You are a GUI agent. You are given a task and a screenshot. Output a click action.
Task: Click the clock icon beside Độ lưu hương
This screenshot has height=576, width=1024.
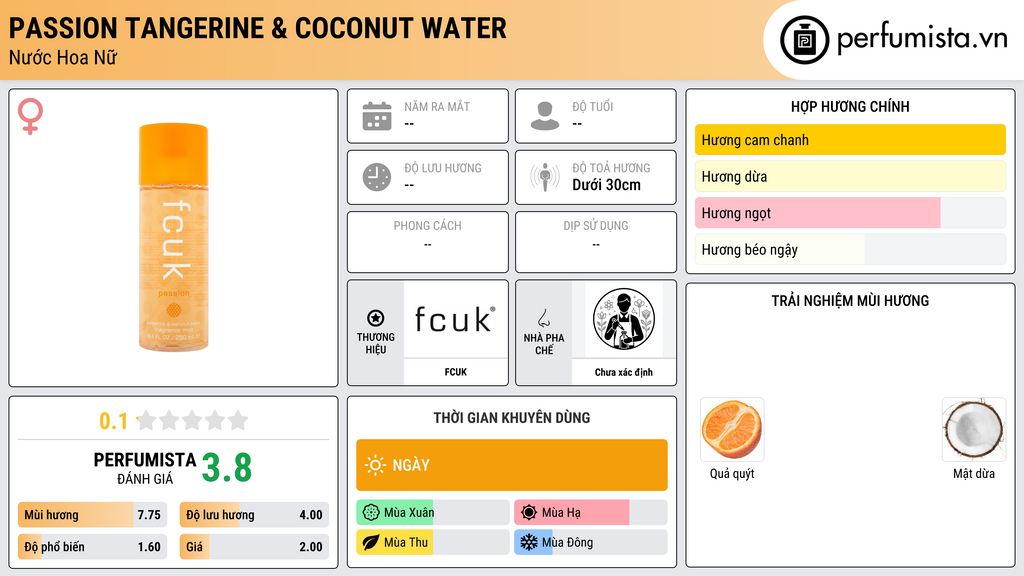click(377, 177)
